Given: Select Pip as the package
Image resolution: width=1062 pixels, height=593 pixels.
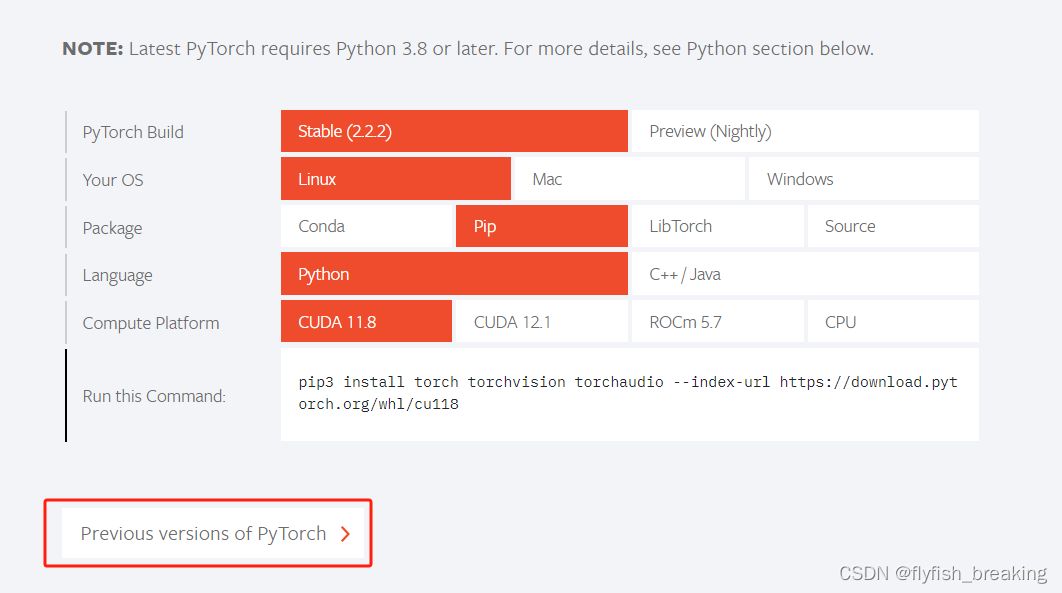Looking at the screenshot, I should (541, 226).
